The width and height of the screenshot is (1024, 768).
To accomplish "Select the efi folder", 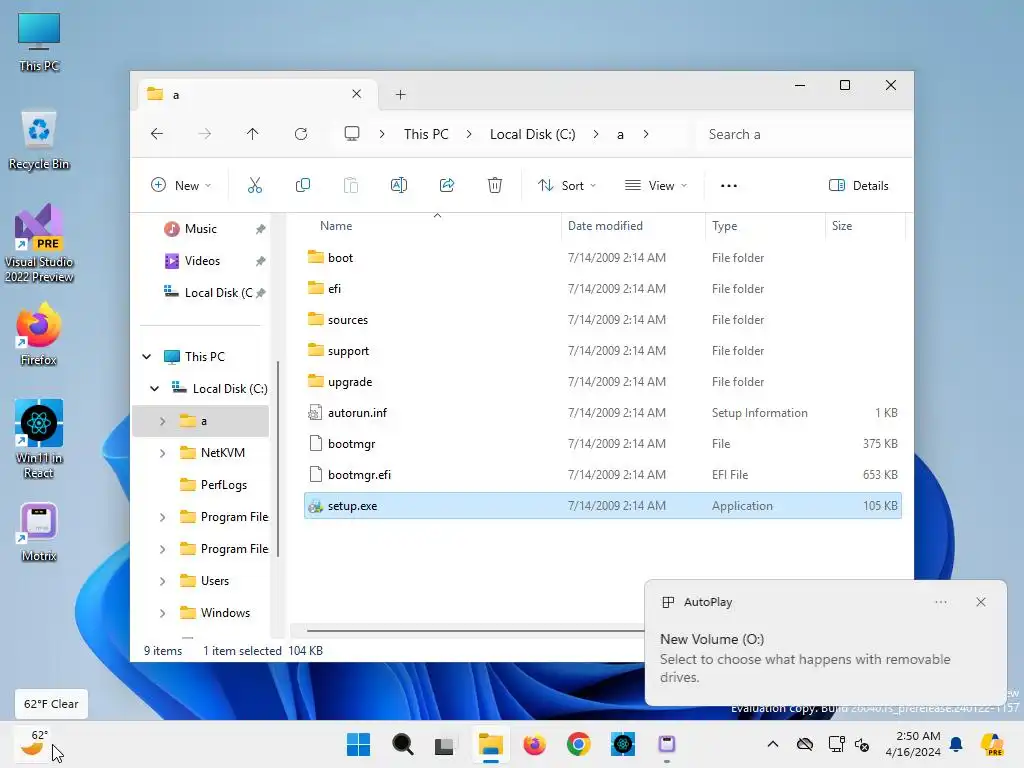I will coord(602,289).
